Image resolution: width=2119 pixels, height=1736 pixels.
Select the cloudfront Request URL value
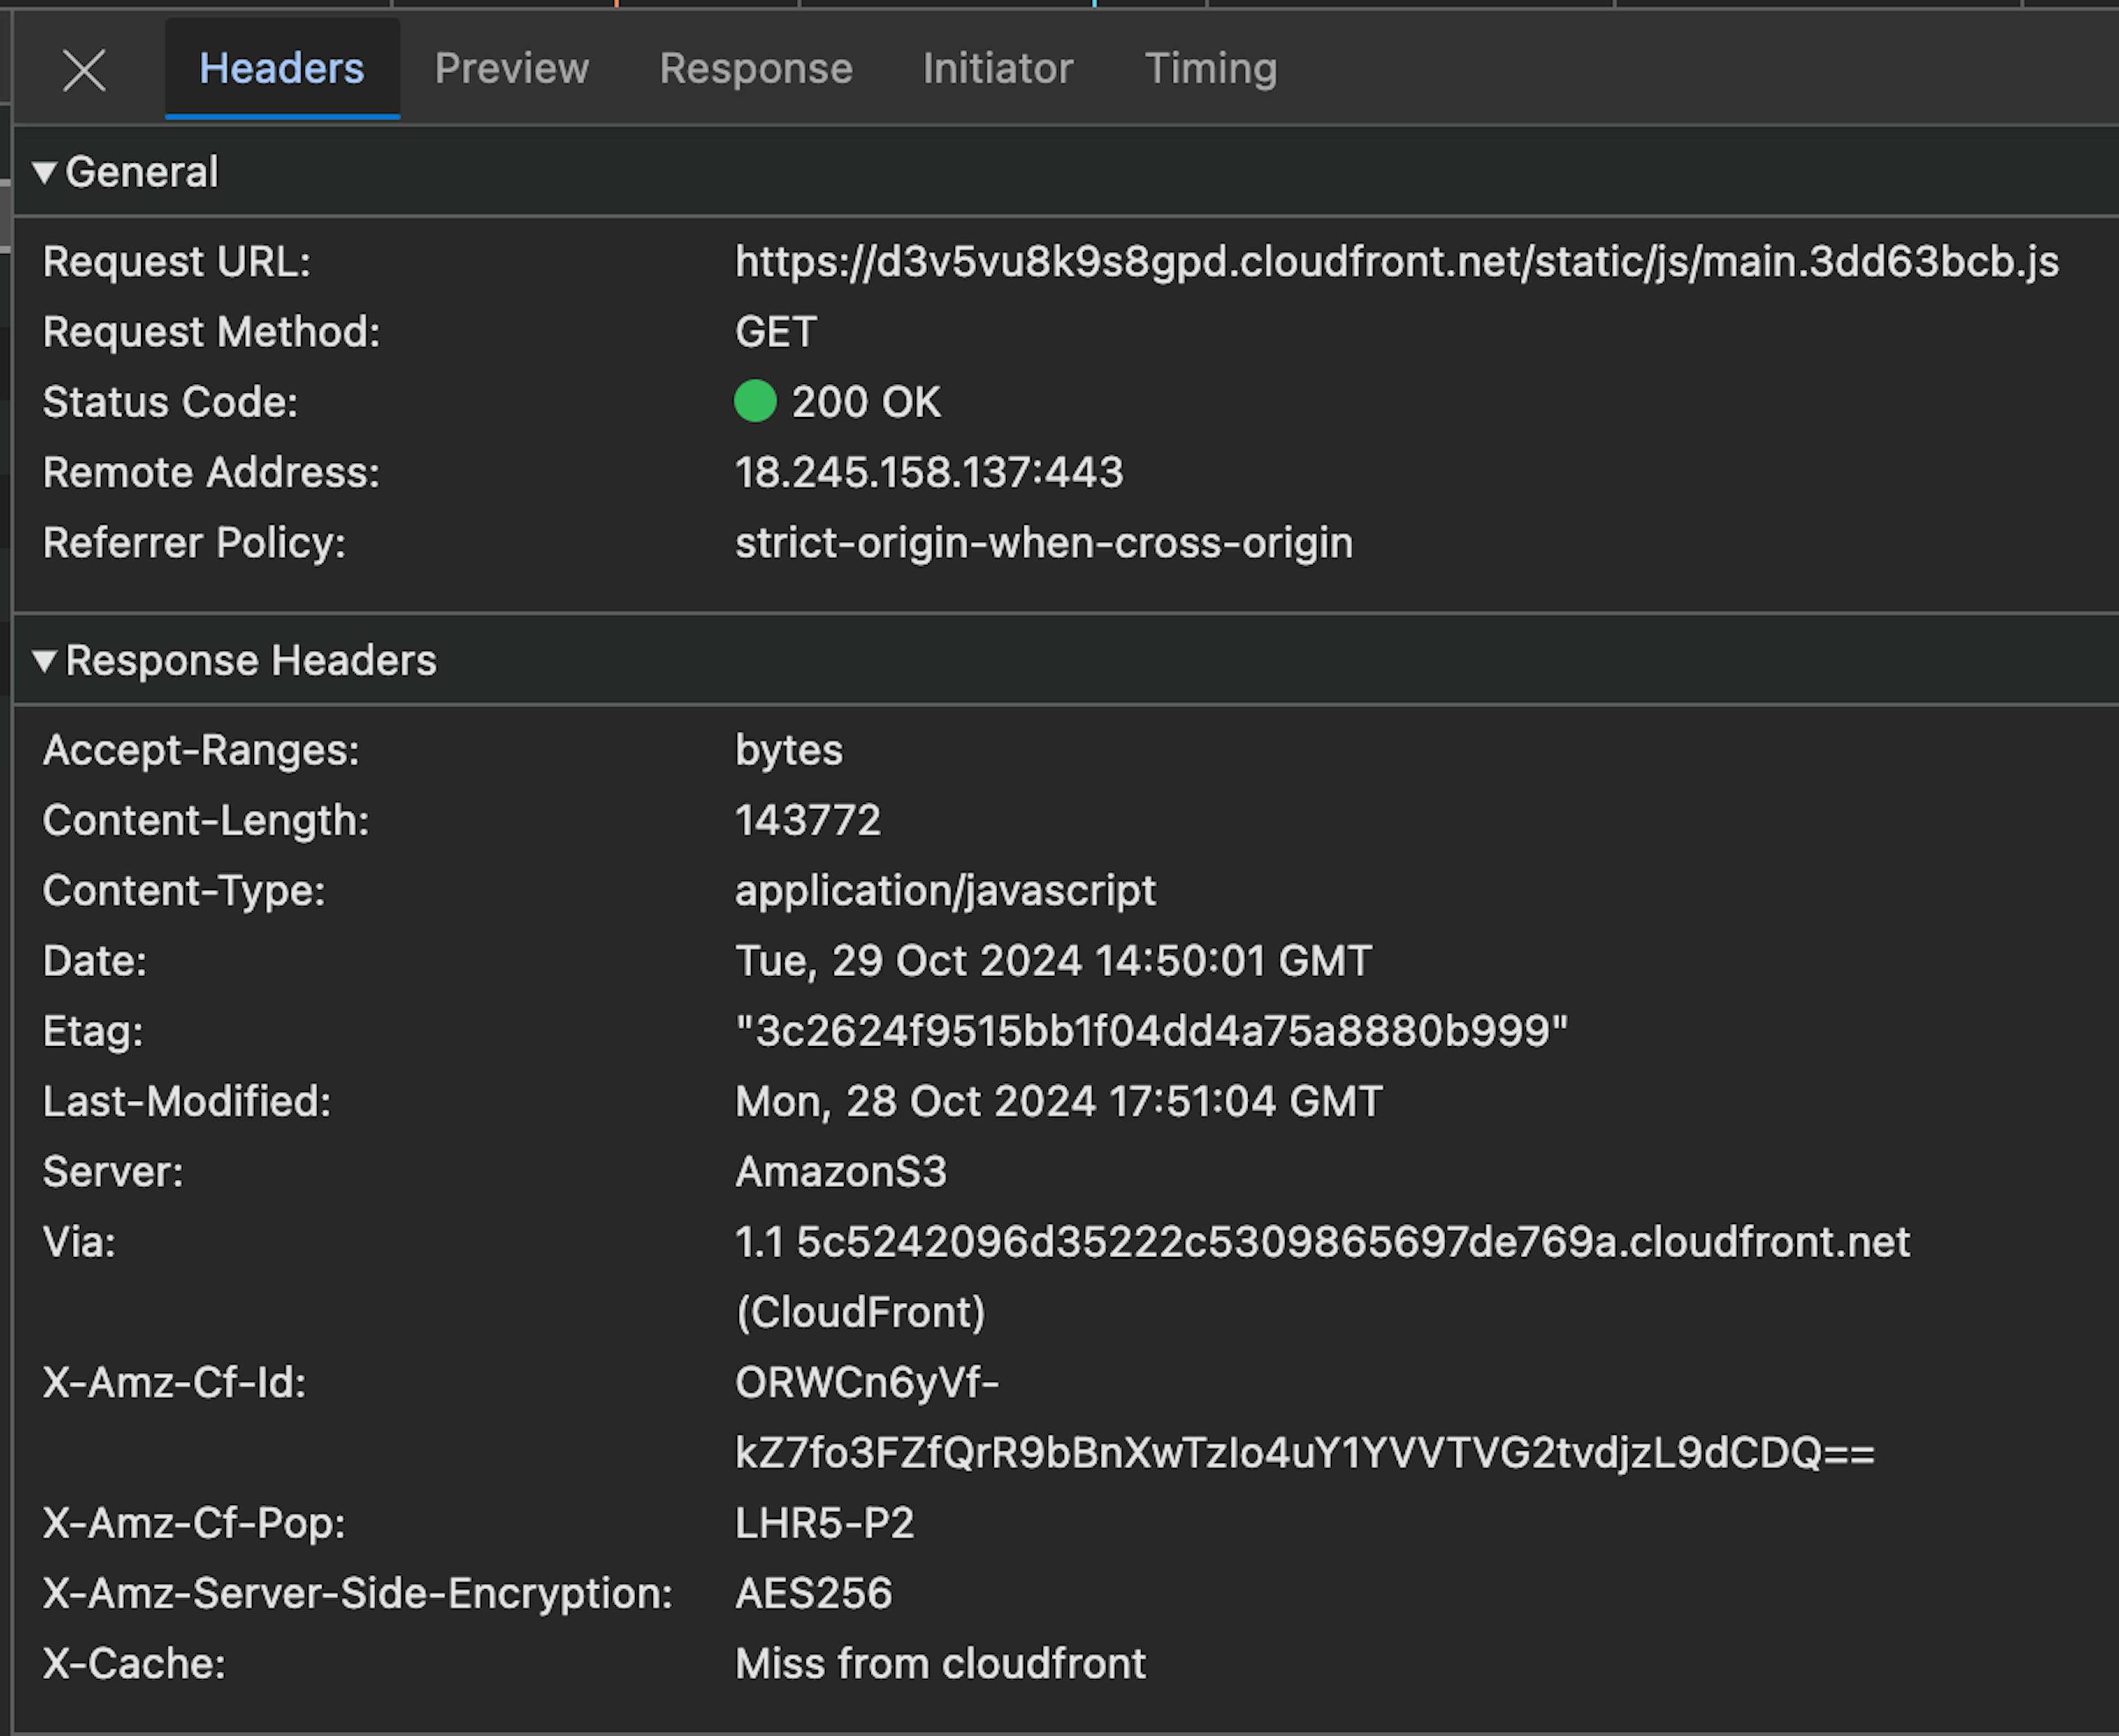[x=1397, y=262]
